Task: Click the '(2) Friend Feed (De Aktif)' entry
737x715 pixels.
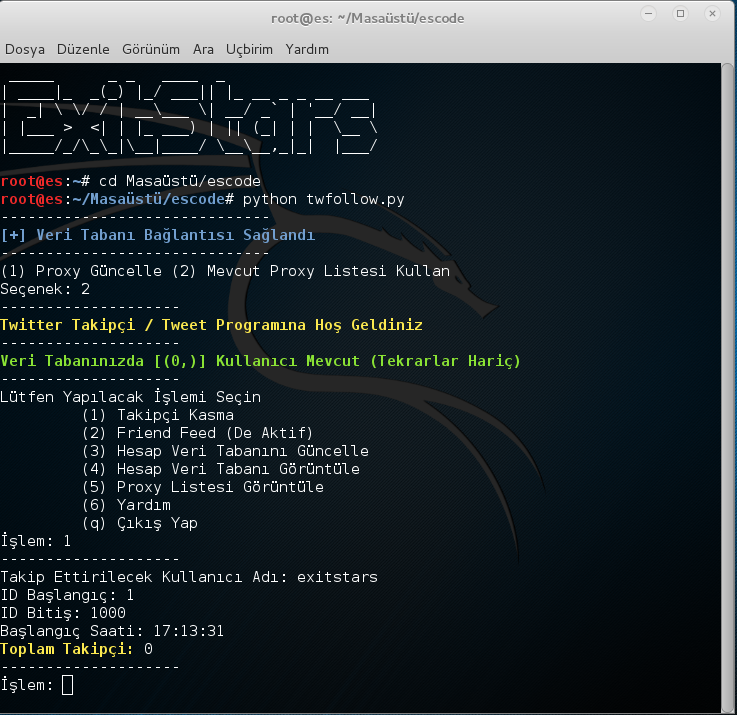Action: pyautogui.click(x=197, y=433)
